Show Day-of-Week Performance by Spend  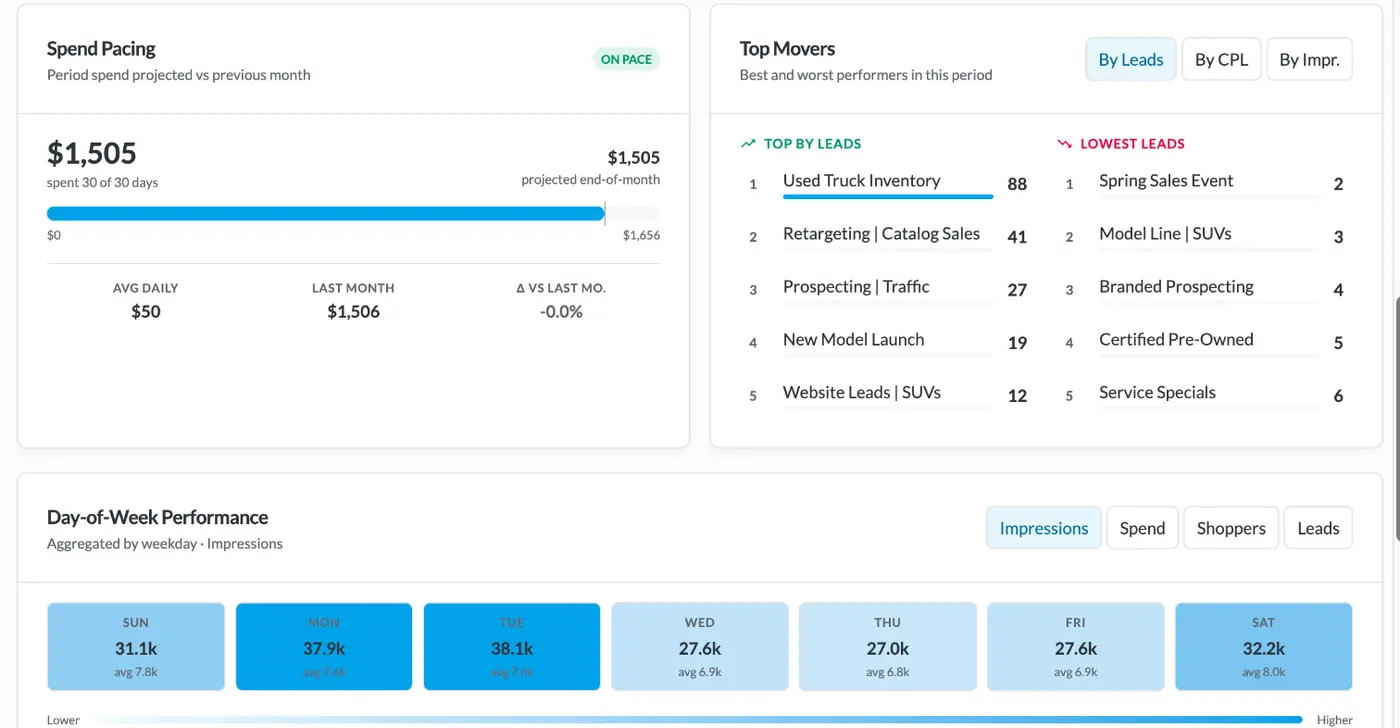tap(1142, 528)
